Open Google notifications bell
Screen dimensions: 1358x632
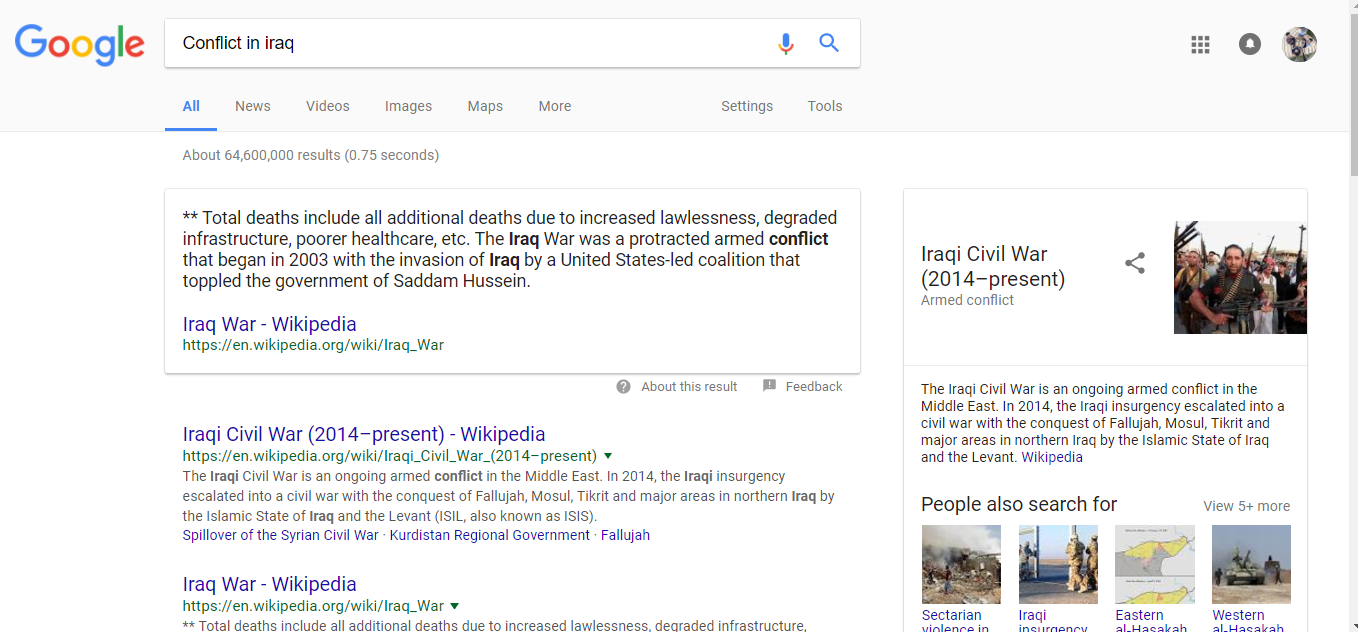click(x=1249, y=44)
